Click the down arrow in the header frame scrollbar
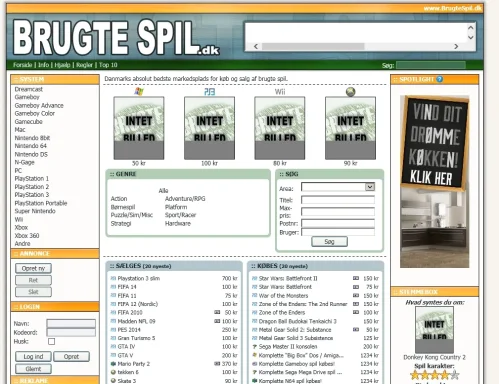Viewport: 499px width, 384px height. pyautogui.click(x=471, y=37)
